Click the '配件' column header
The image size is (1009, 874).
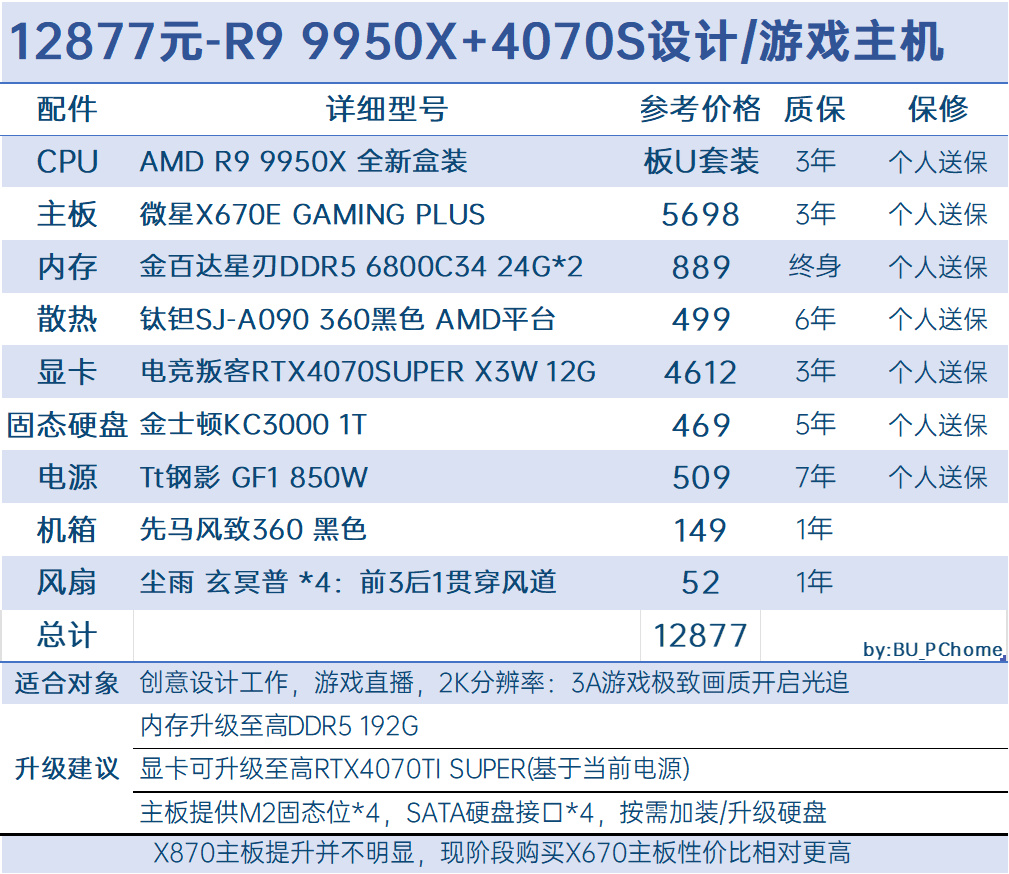(x=67, y=109)
